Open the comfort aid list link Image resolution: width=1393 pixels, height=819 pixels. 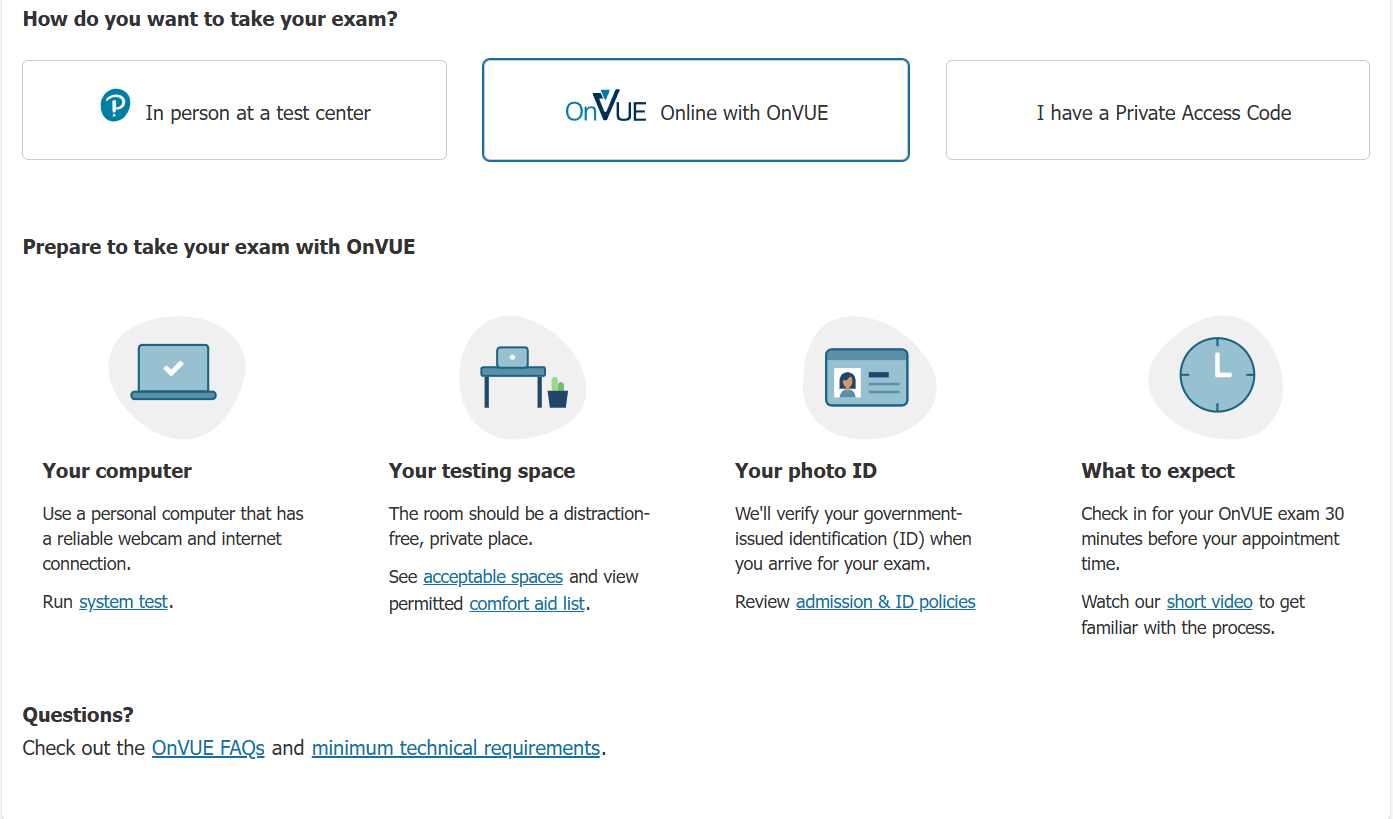point(527,603)
